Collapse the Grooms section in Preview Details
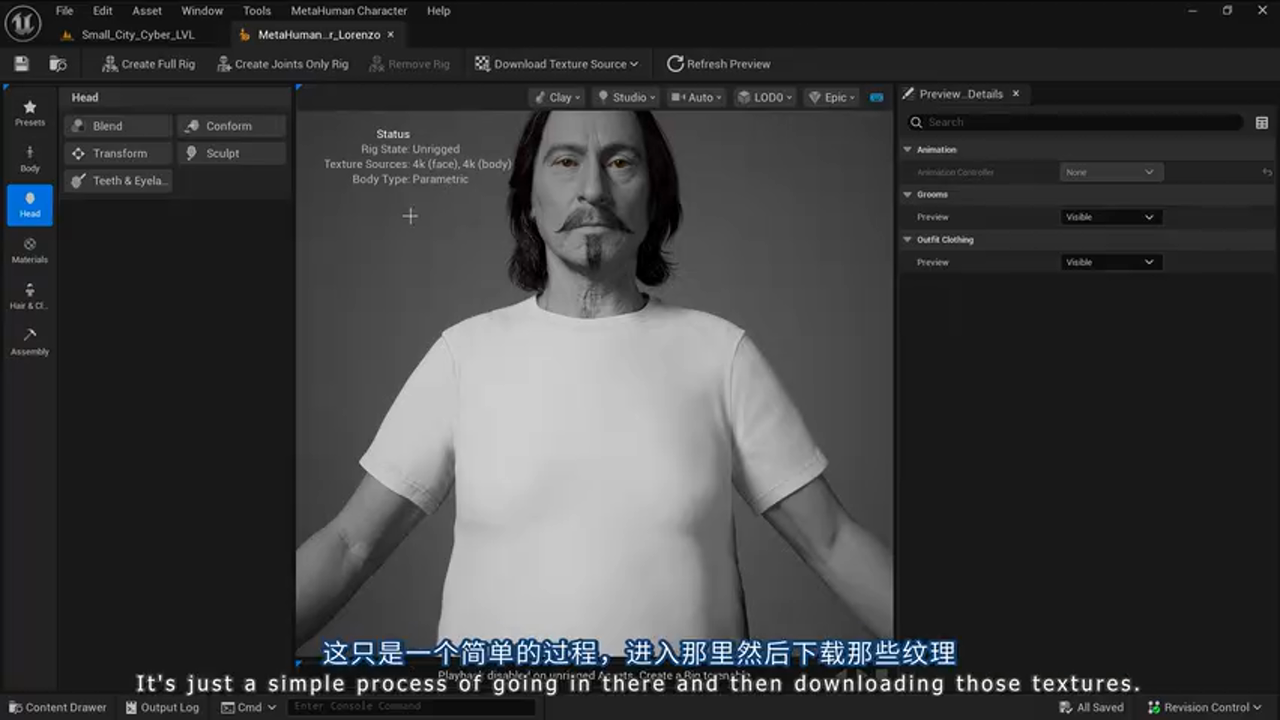 pyautogui.click(x=908, y=194)
